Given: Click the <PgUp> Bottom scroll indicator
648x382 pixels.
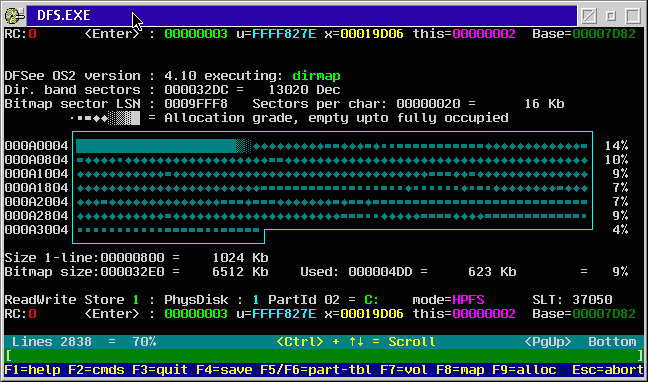Looking at the screenshot, I should click(x=580, y=342).
